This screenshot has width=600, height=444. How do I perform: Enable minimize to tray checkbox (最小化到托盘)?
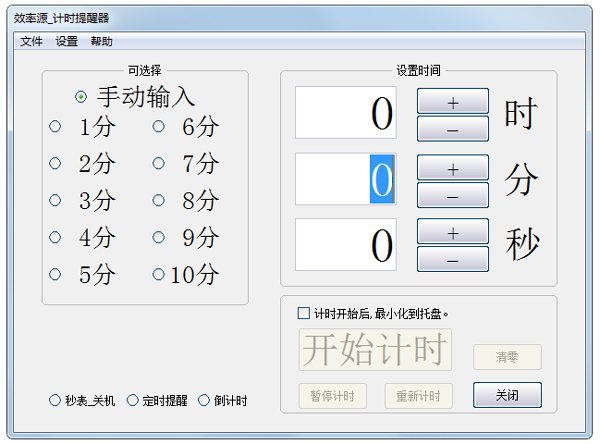pos(304,313)
